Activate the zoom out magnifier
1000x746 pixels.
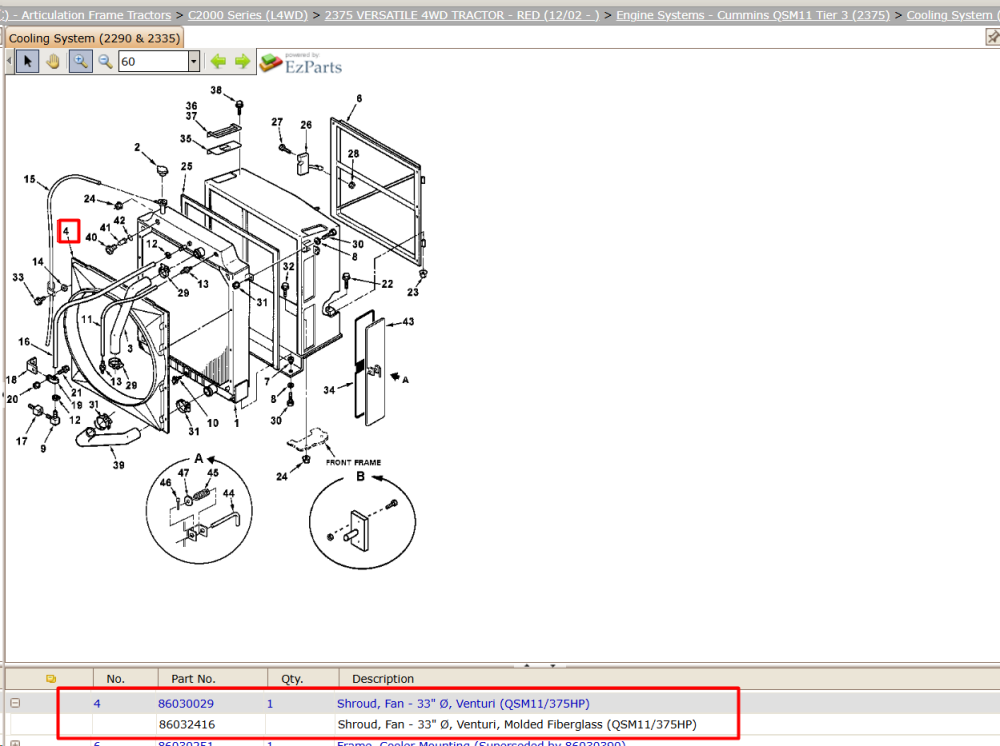[105, 61]
